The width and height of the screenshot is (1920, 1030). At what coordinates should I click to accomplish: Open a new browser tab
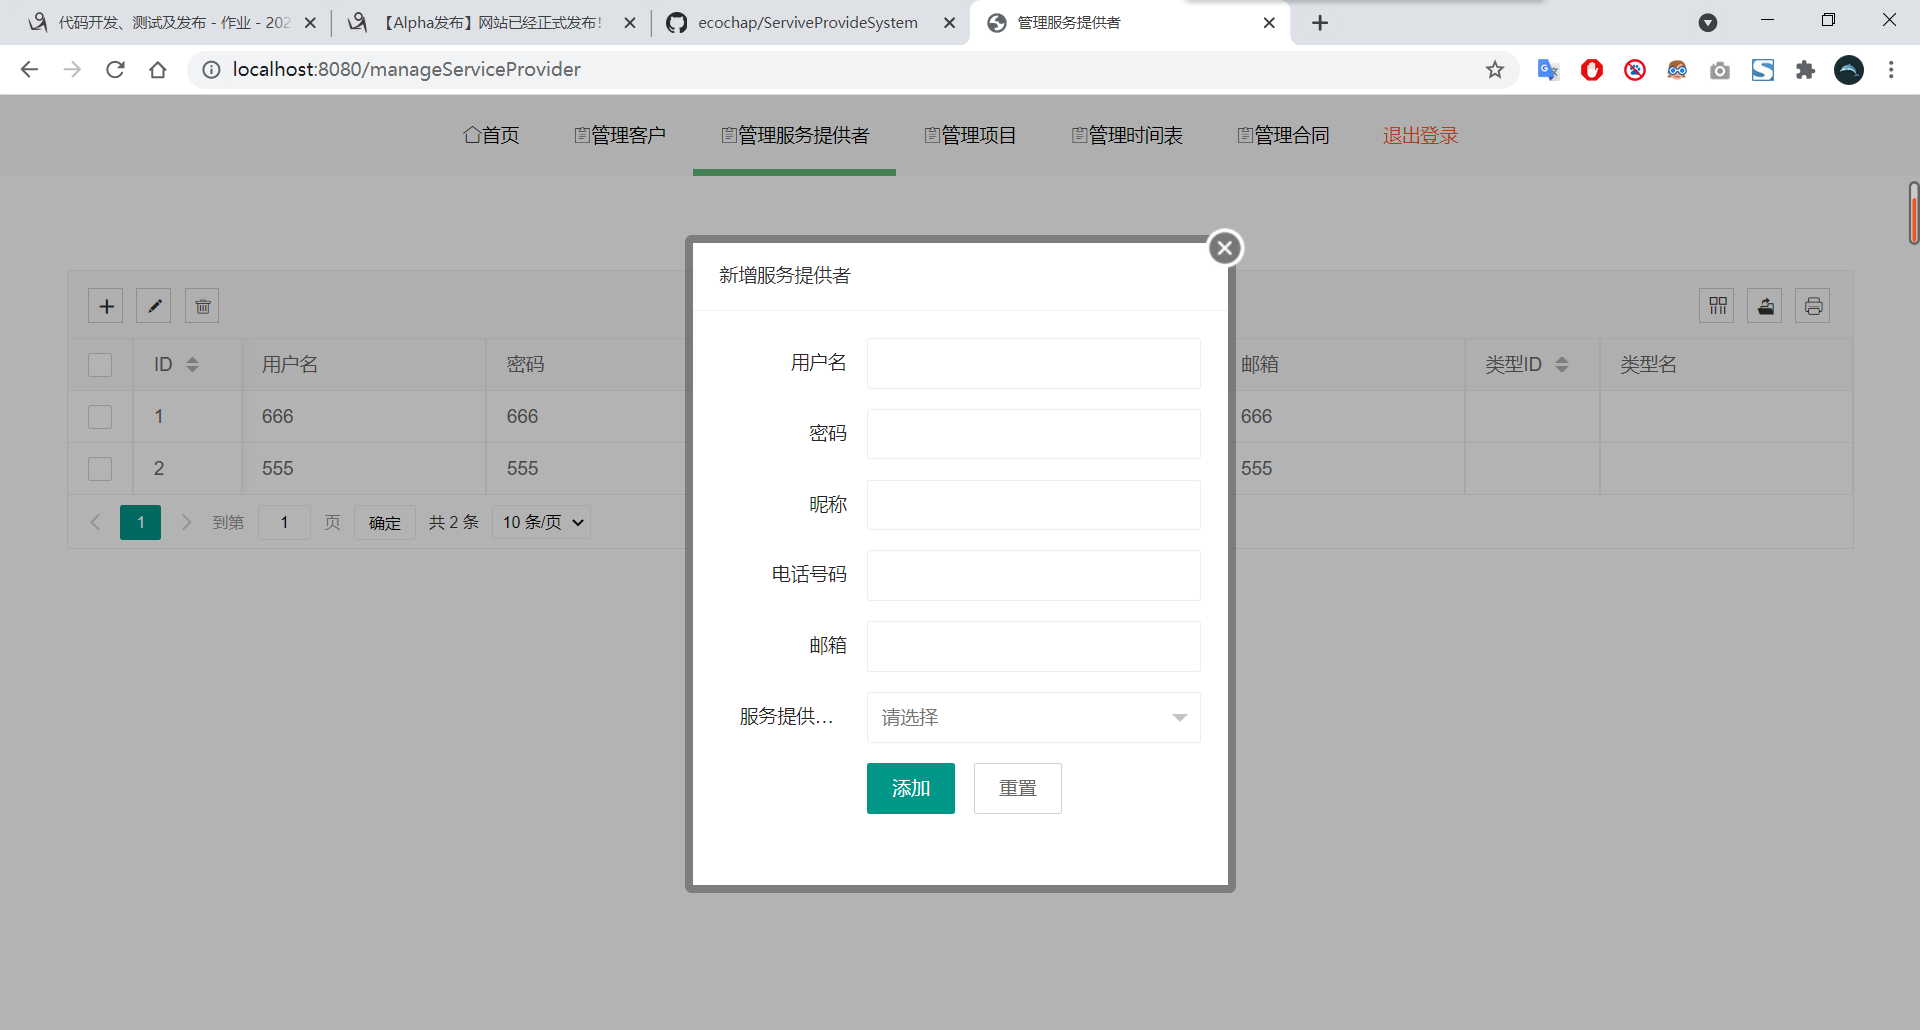(1320, 22)
